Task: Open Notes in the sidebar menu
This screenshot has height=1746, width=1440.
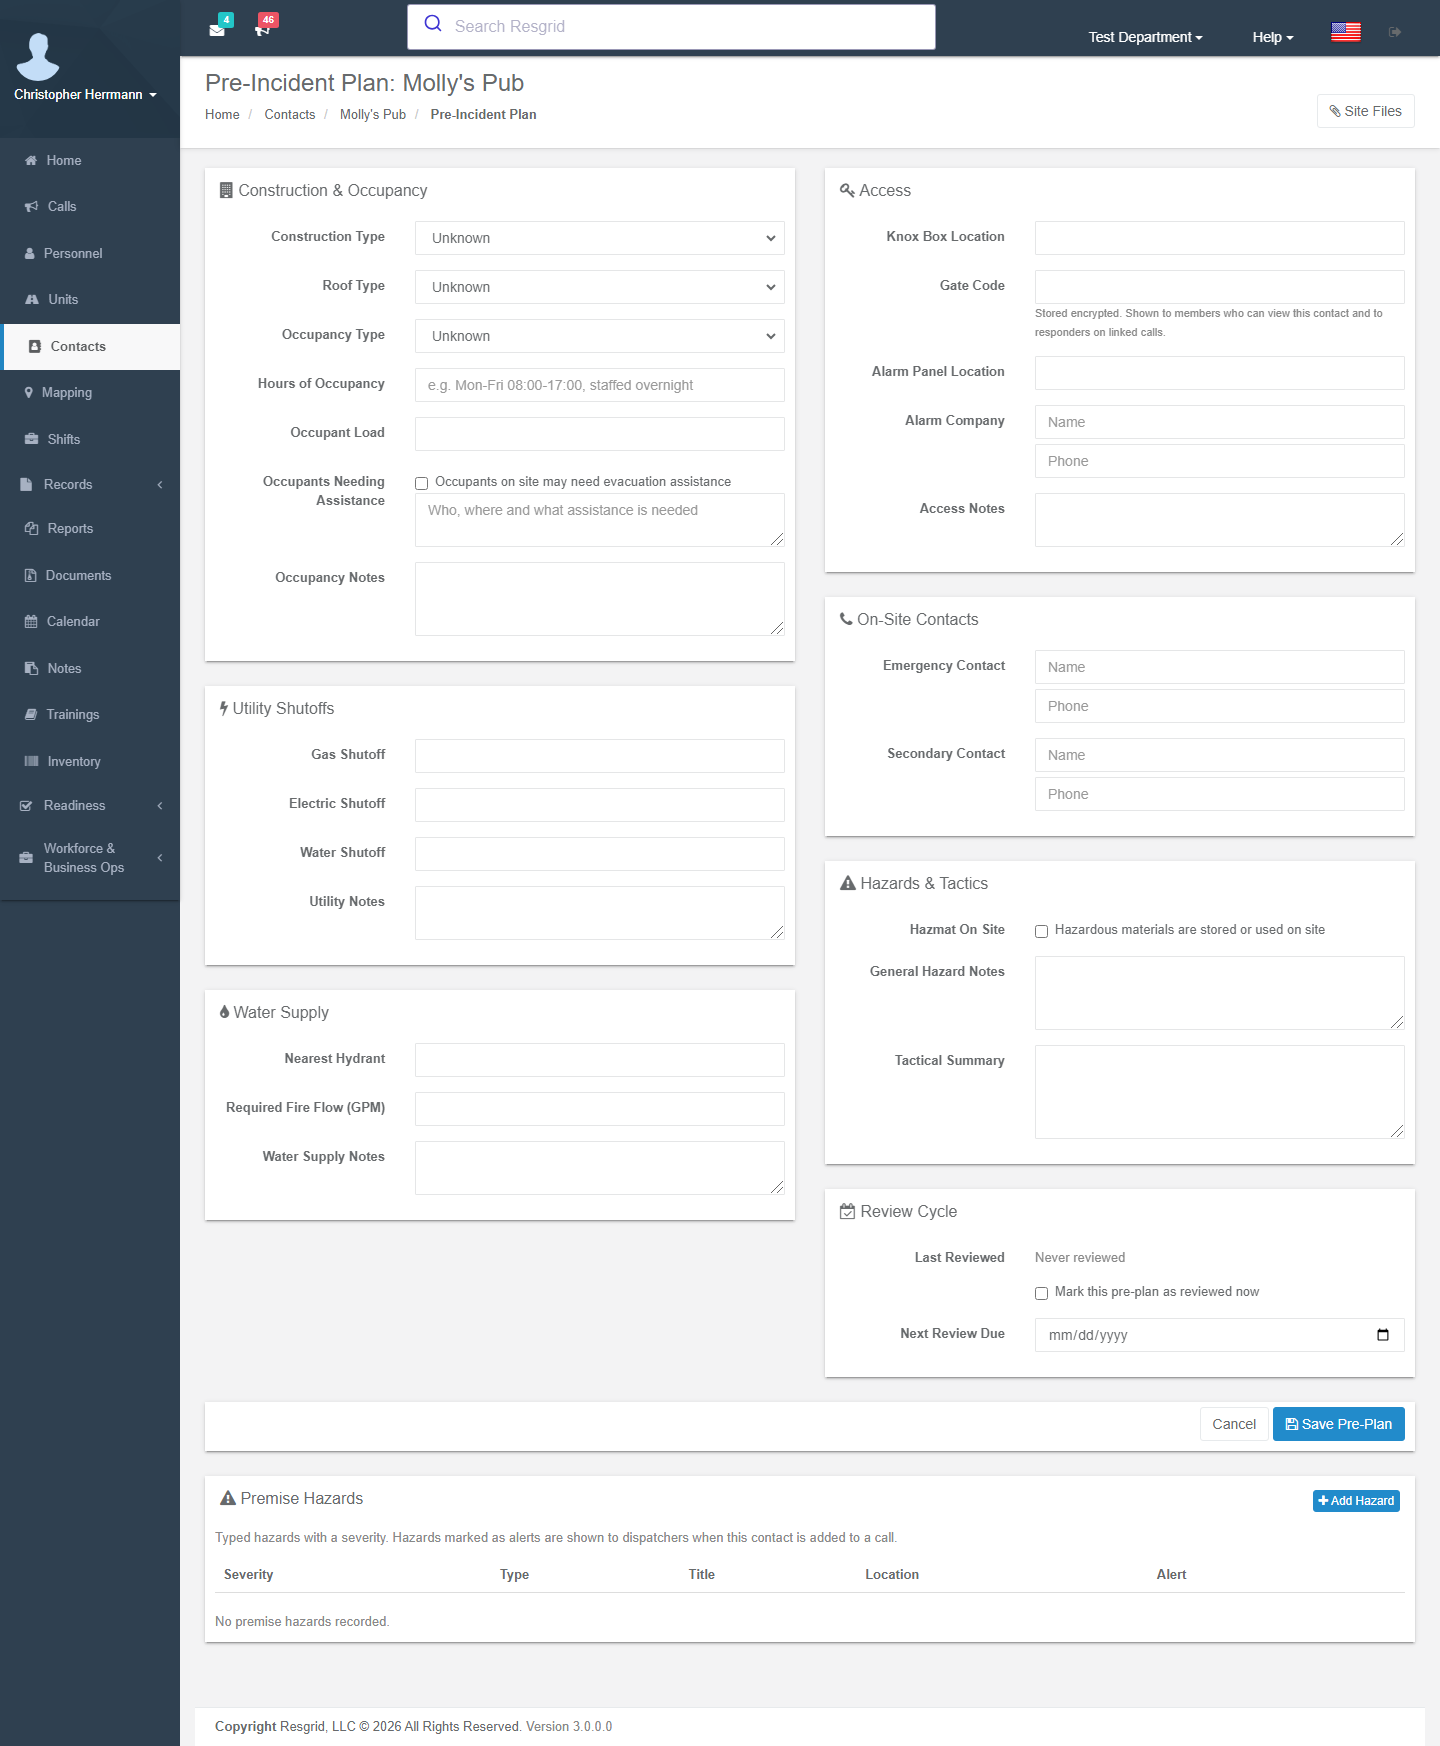Action: 90,669
